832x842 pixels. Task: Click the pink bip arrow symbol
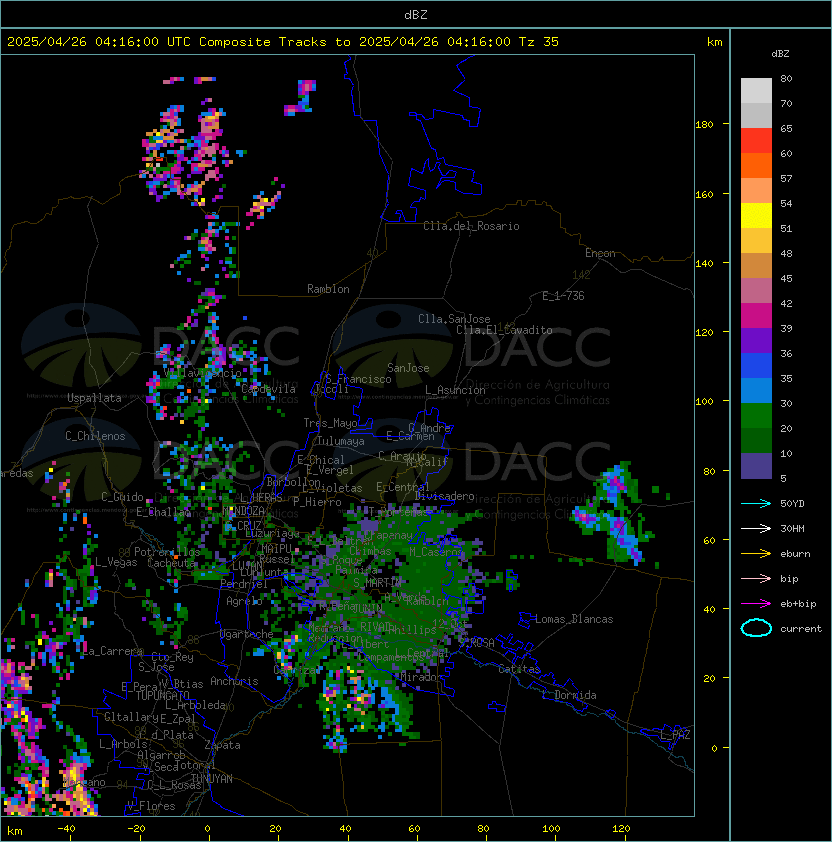click(756, 578)
